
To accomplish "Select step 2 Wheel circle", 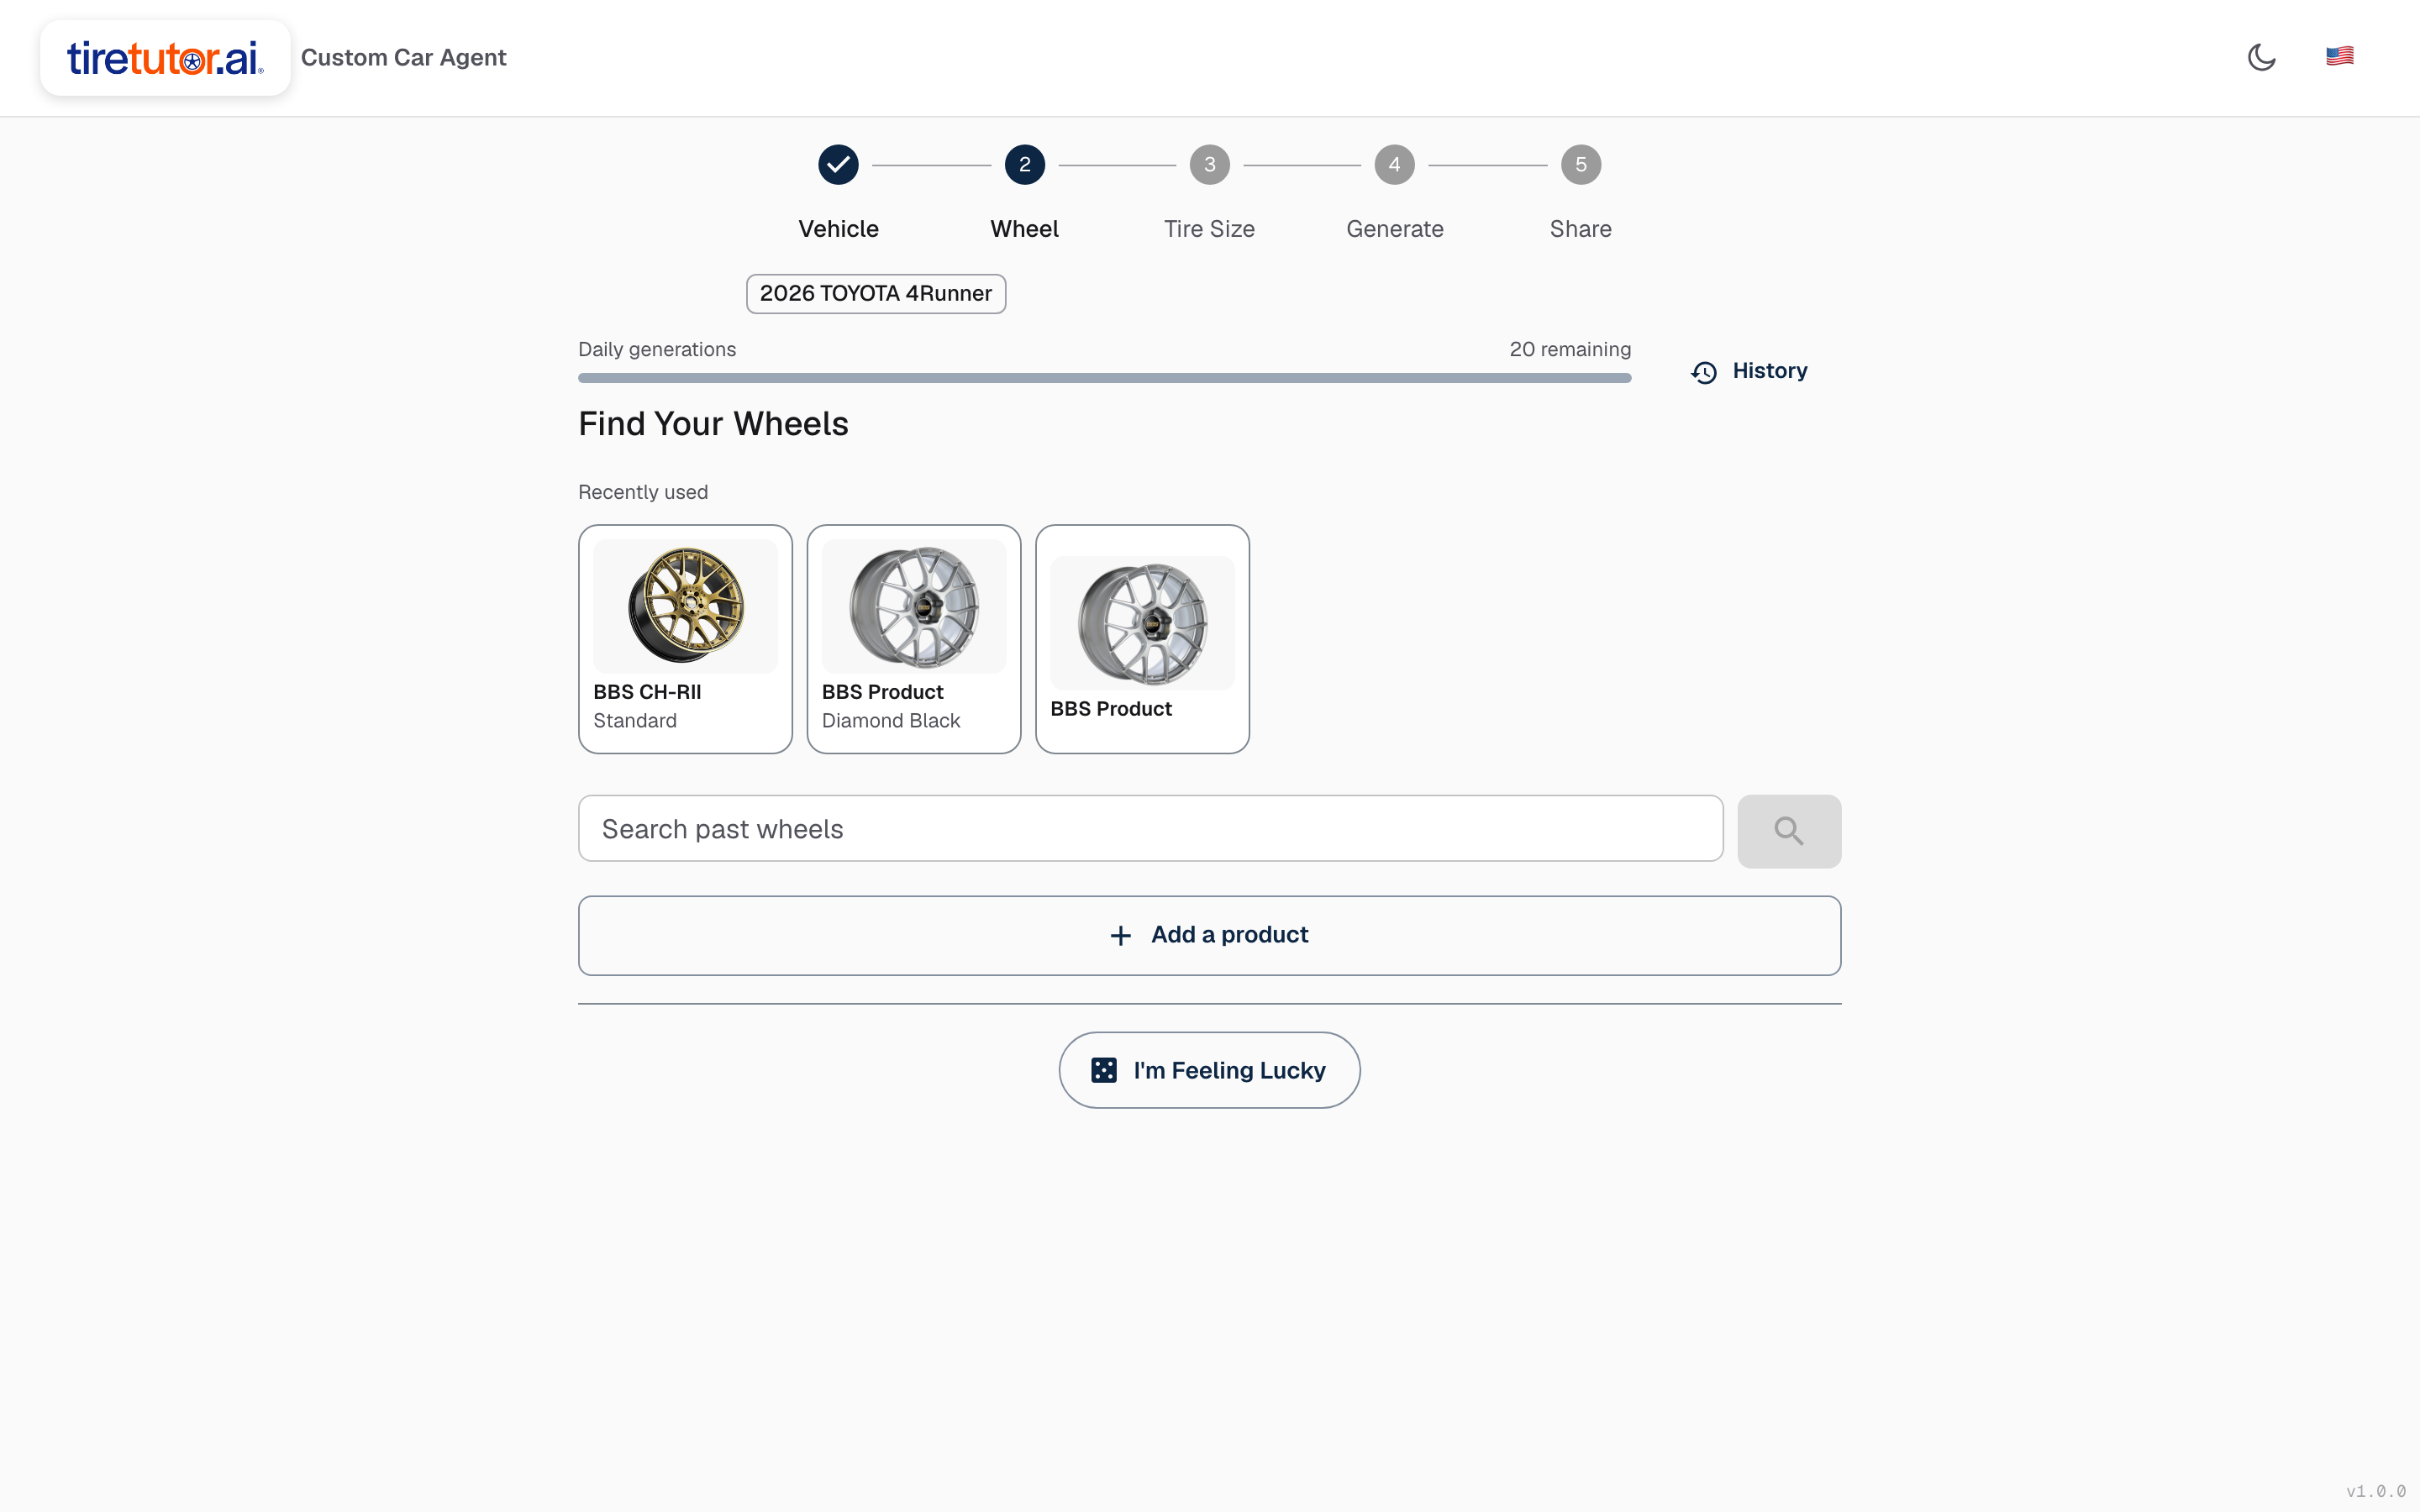I will click(1024, 165).
